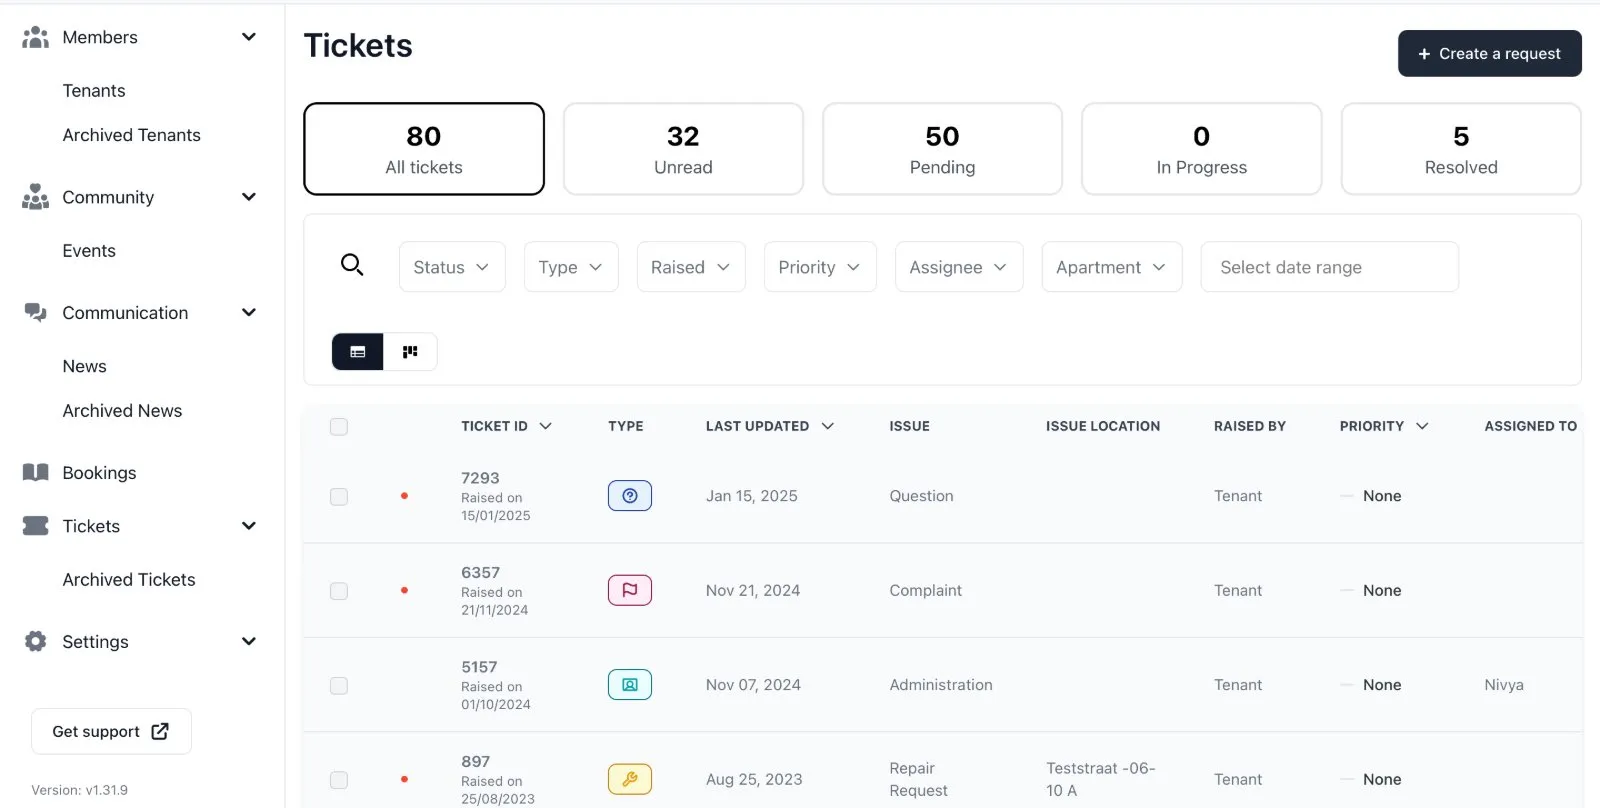1600x808 pixels.
Task: Click Administration icon for ticket 5157
Action: (630, 685)
